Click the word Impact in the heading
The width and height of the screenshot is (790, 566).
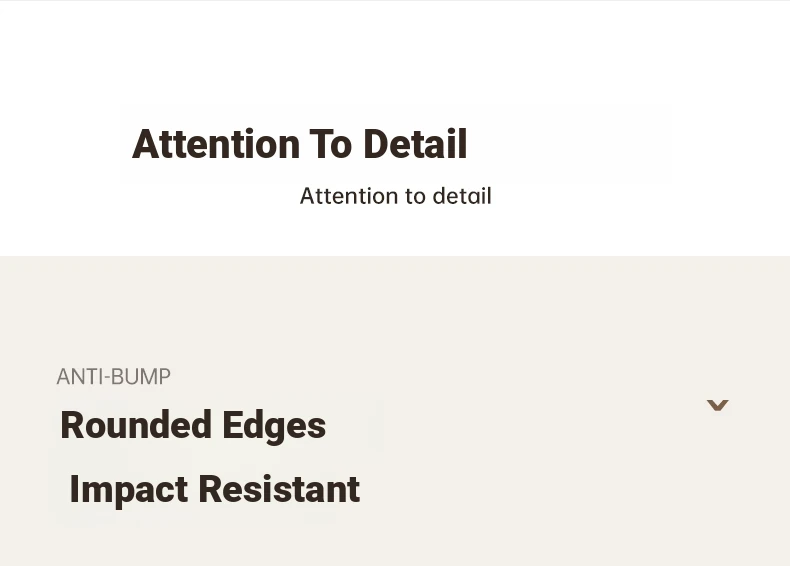click(x=129, y=490)
